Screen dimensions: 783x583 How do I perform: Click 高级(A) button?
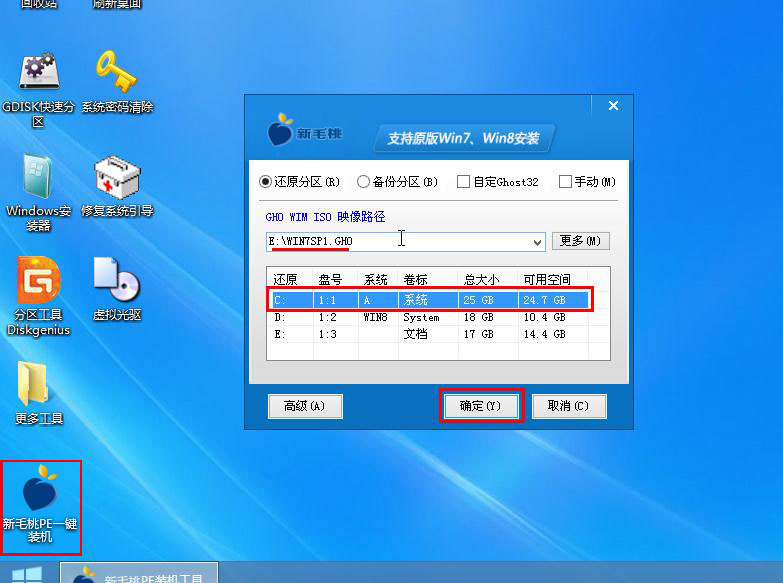coord(305,406)
